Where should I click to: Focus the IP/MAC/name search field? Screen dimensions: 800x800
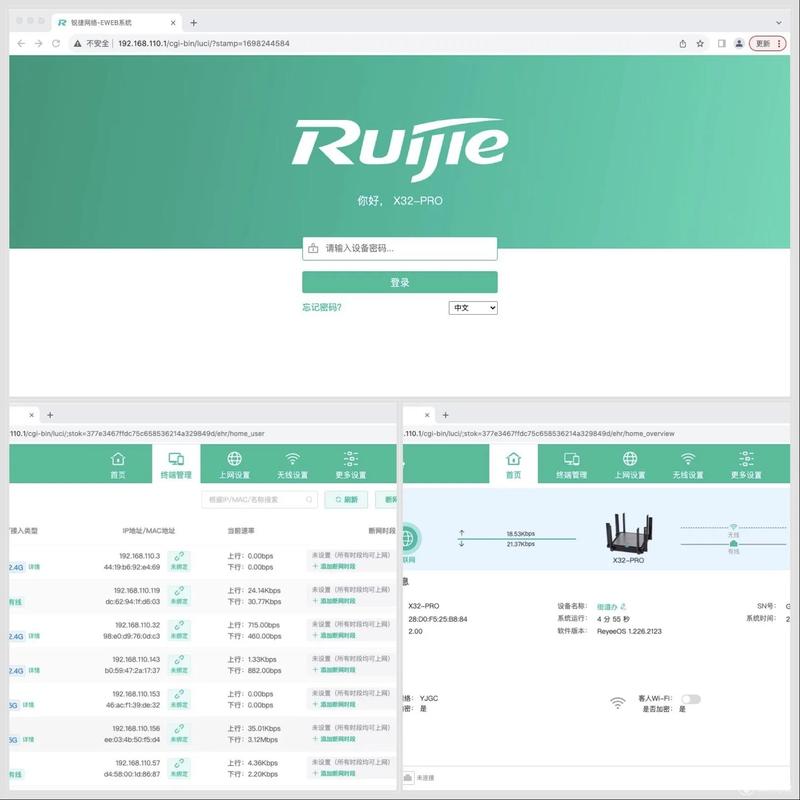click(x=260, y=499)
